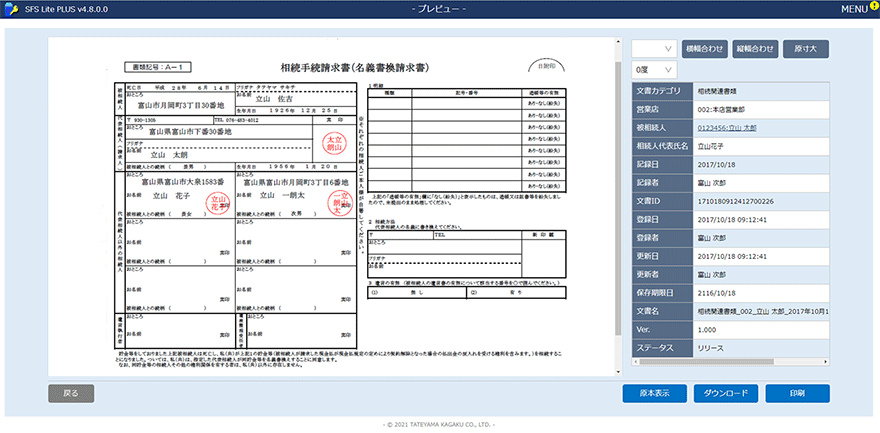Expand the zoom percentage dropdown
Screen dimensions: 880x433
point(653,48)
